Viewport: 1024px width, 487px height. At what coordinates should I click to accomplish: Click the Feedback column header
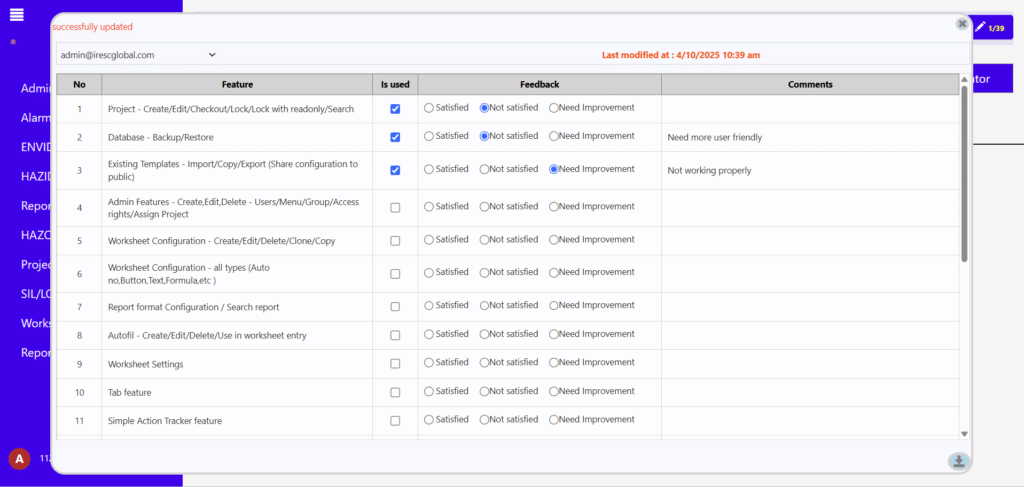point(539,85)
